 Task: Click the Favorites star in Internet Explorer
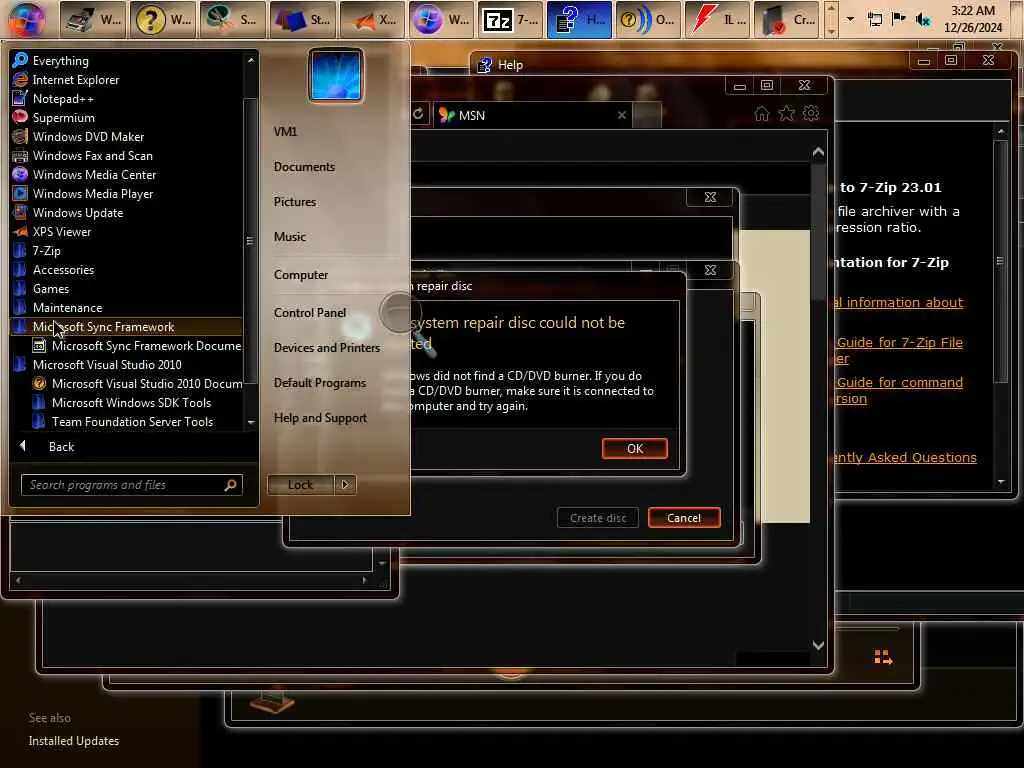(x=786, y=114)
